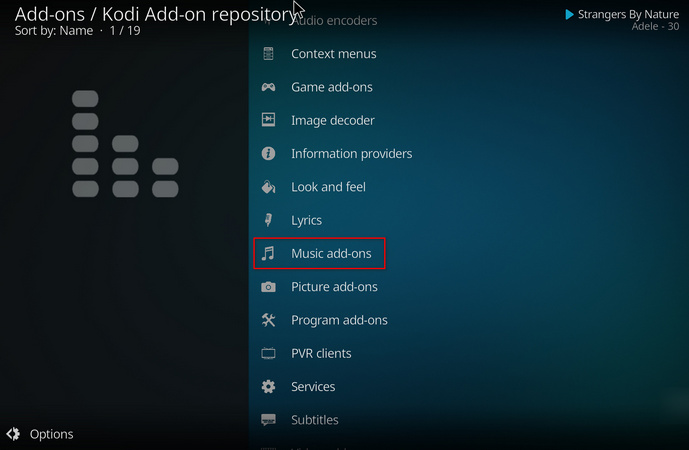Click the Strangers By Nature now playing title
Viewport: 689px width, 450px height.
628,15
